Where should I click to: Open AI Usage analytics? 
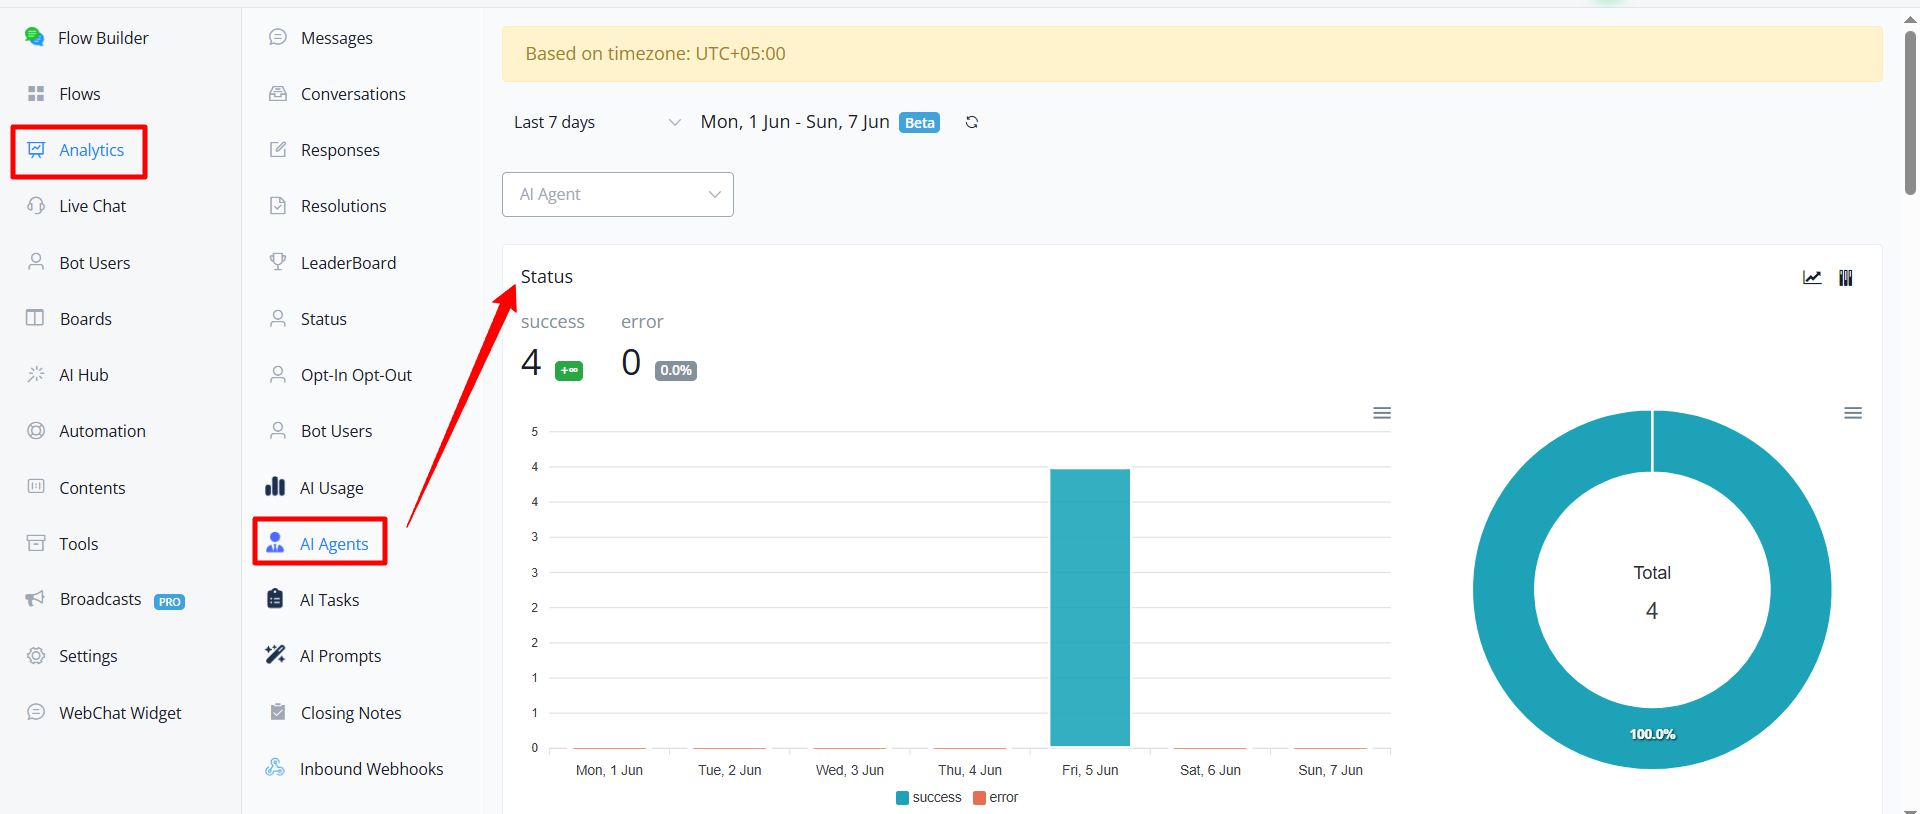(x=315, y=488)
